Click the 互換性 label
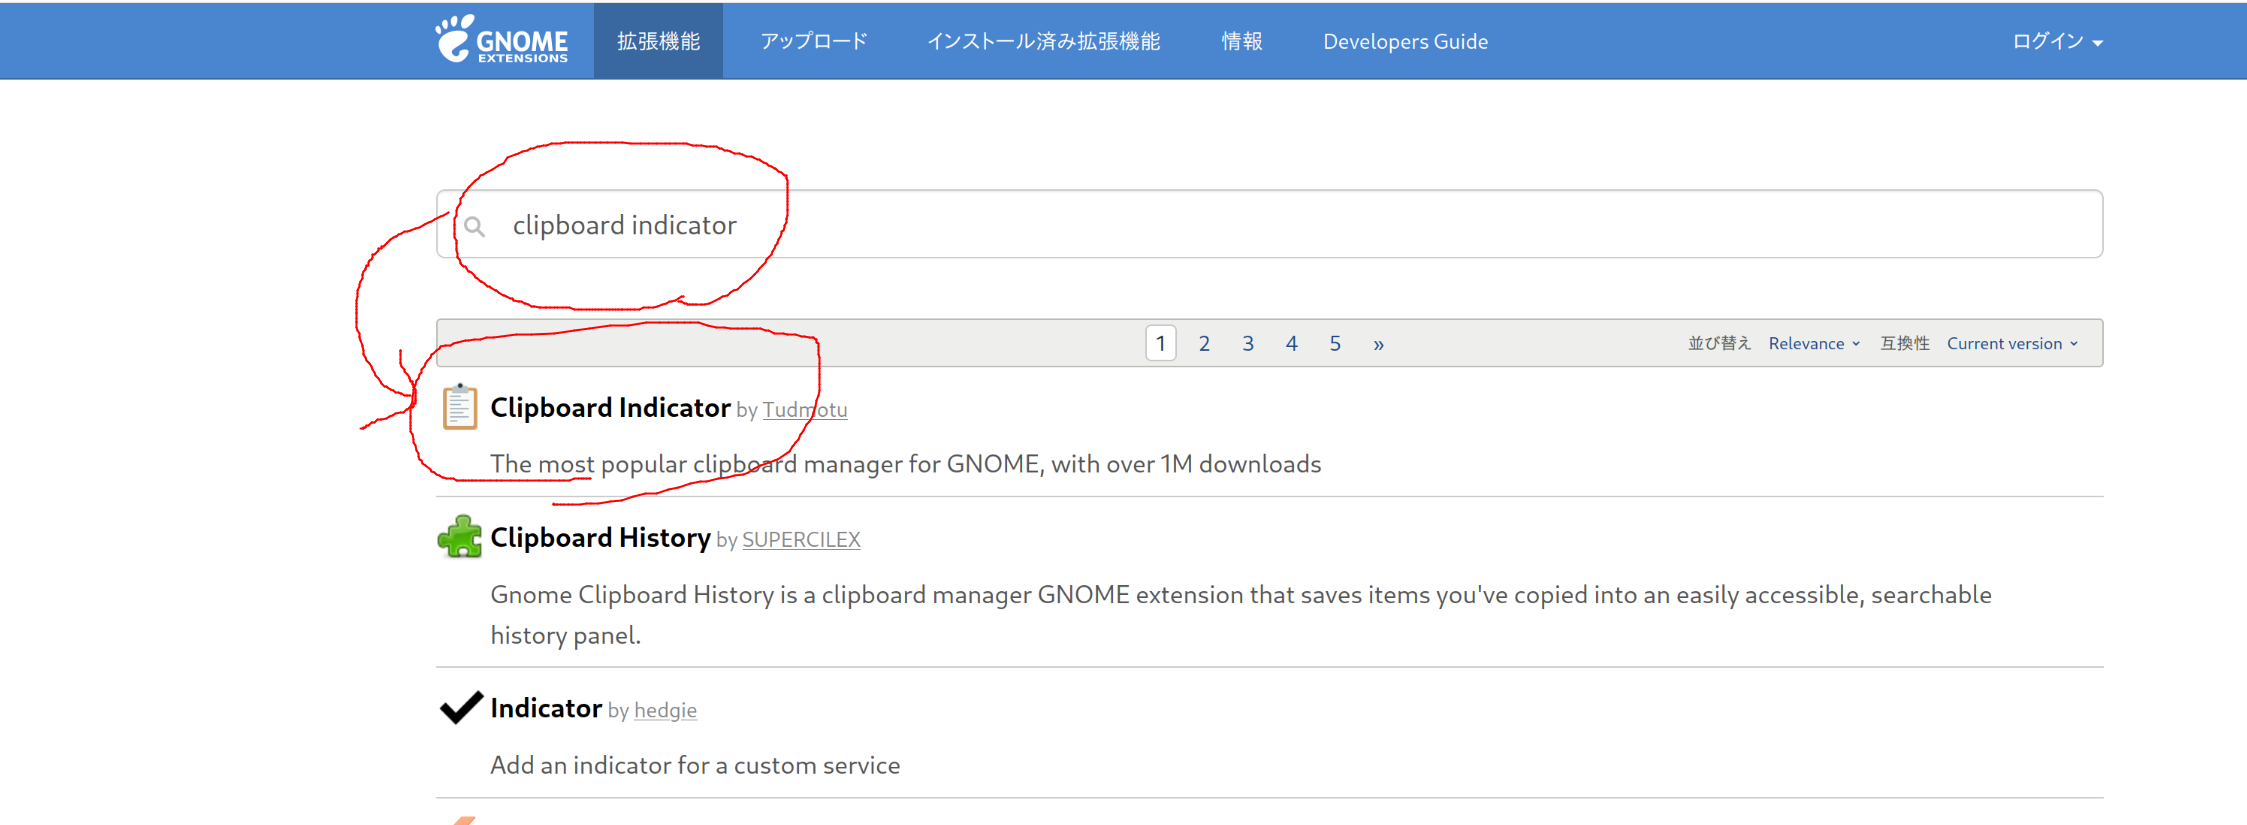 click(1905, 343)
